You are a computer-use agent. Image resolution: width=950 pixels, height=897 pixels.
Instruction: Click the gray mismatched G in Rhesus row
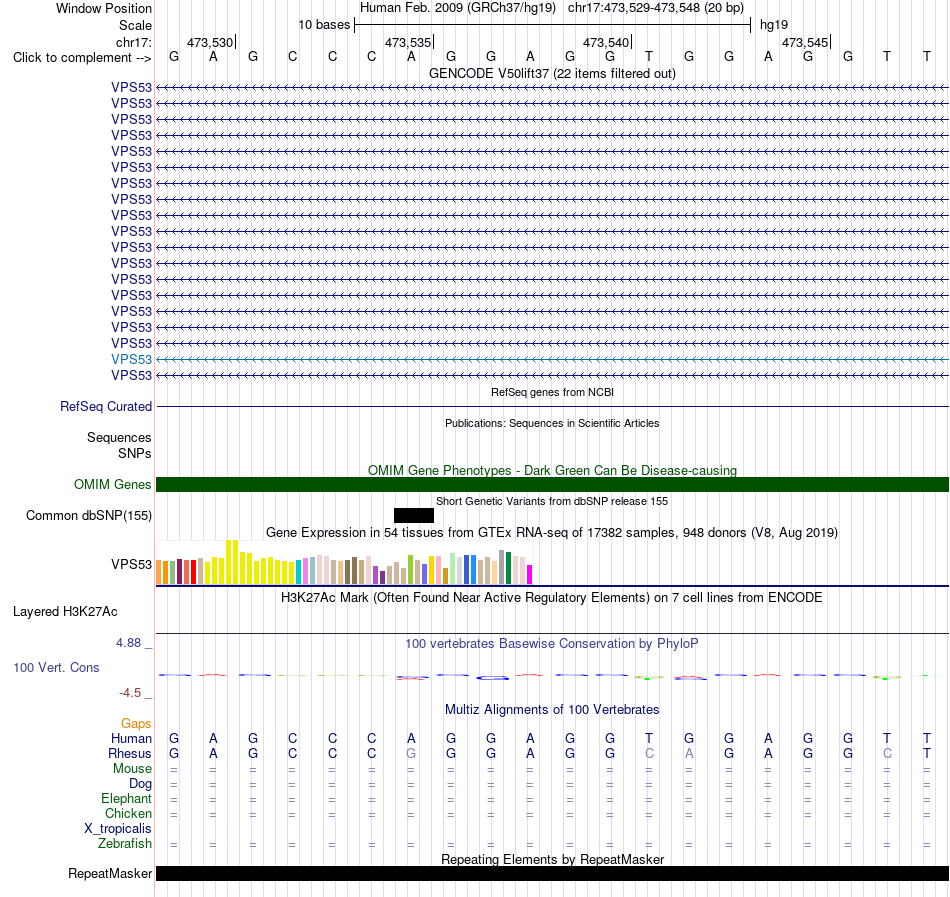411,753
